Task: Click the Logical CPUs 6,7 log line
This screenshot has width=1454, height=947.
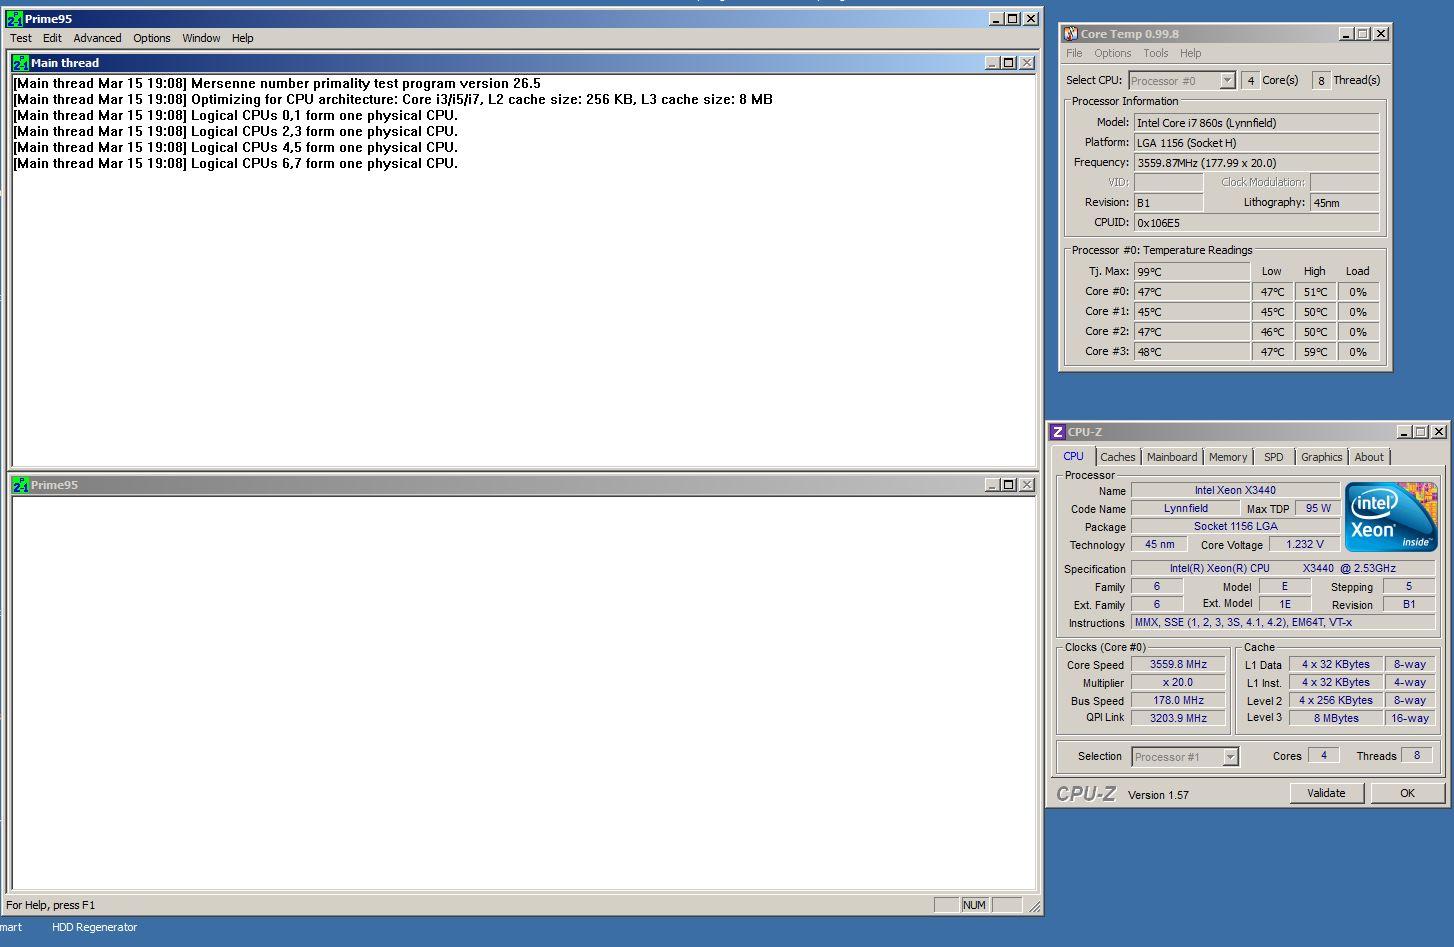Action: pyautogui.click(x=236, y=163)
